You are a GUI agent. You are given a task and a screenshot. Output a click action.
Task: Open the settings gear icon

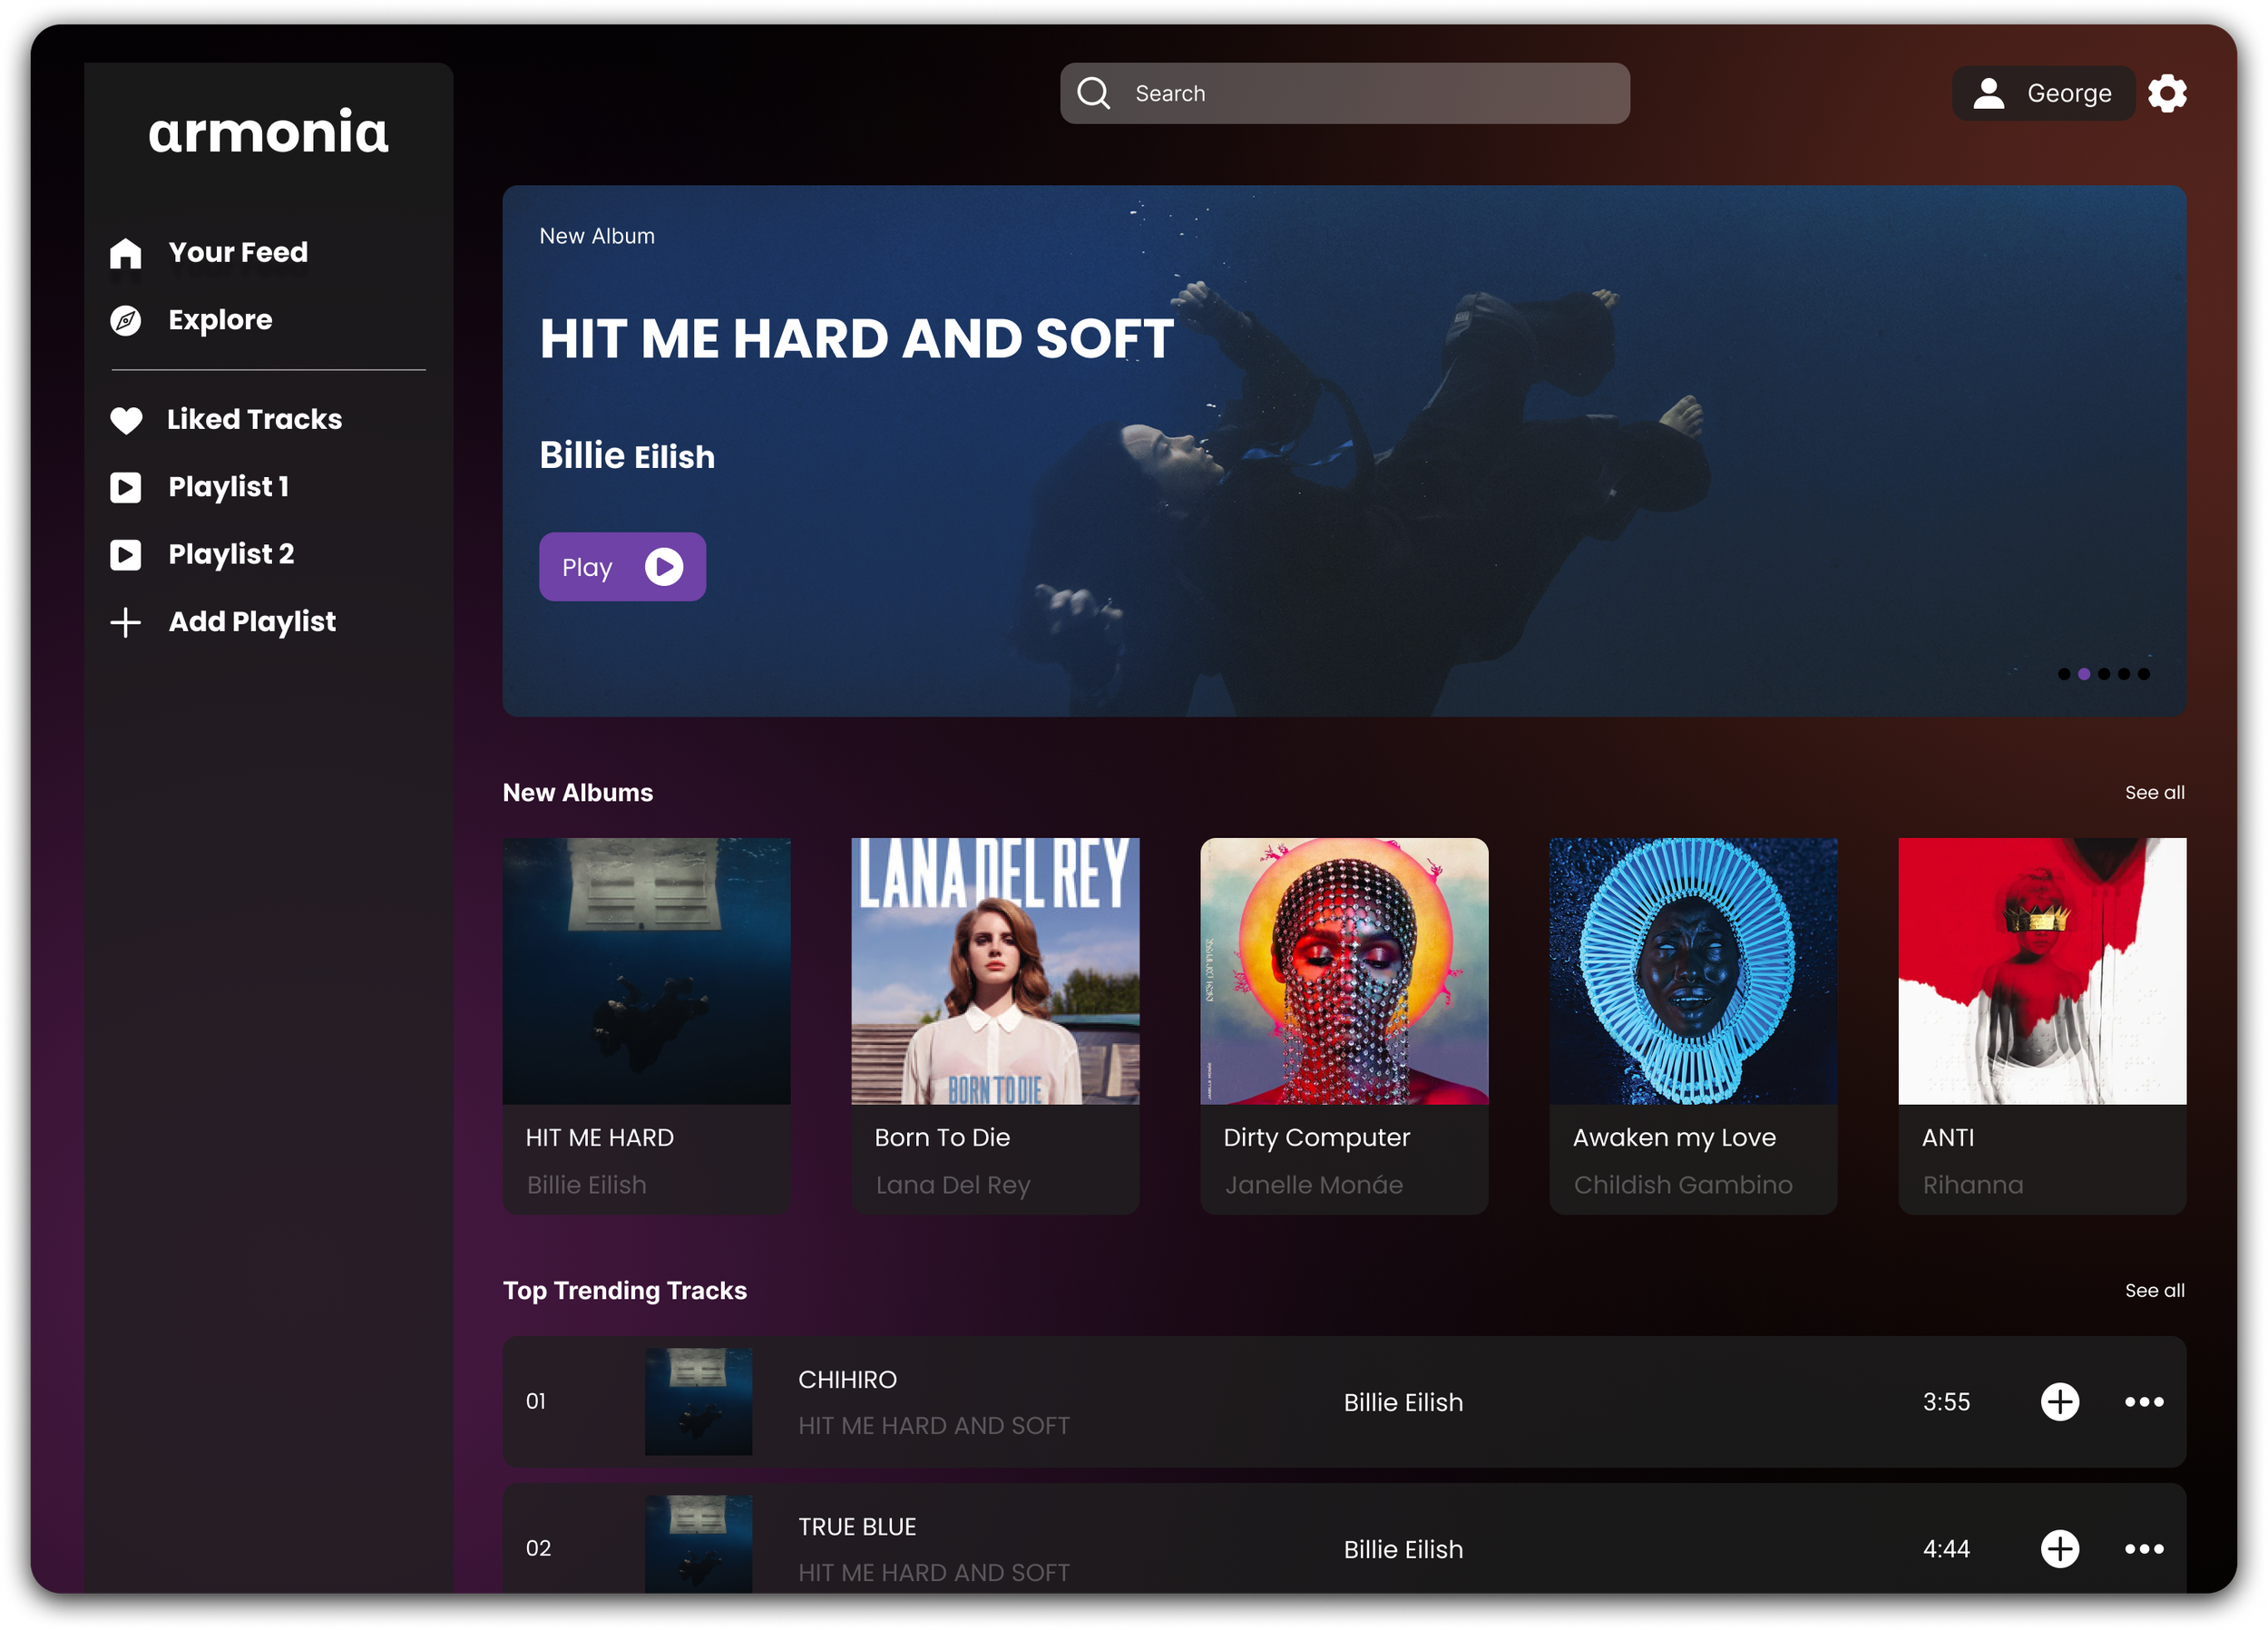[x=2167, y=93]
